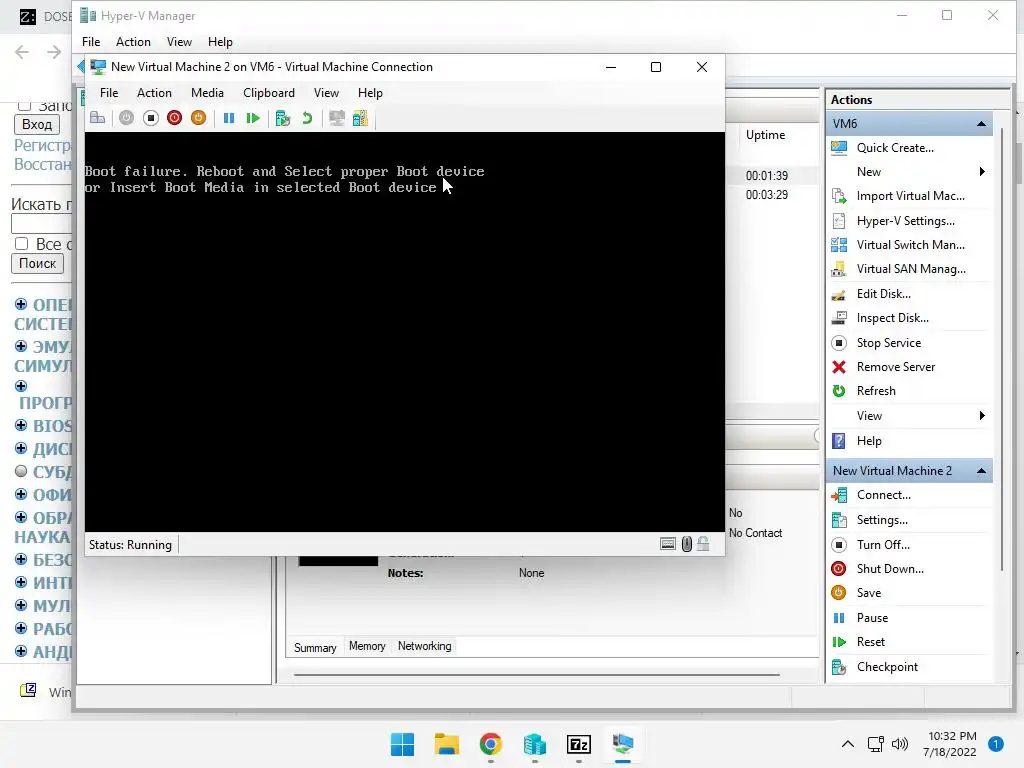1024x768 pixels.
Task: Switch to the Summary tab
Action: pos(315,647)
